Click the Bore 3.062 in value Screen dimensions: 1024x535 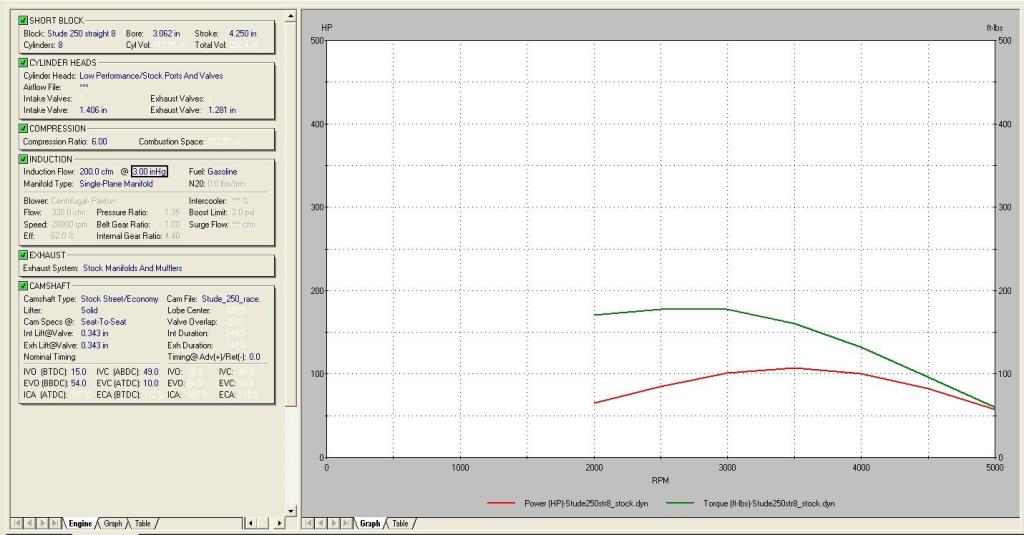click(166, 33)
